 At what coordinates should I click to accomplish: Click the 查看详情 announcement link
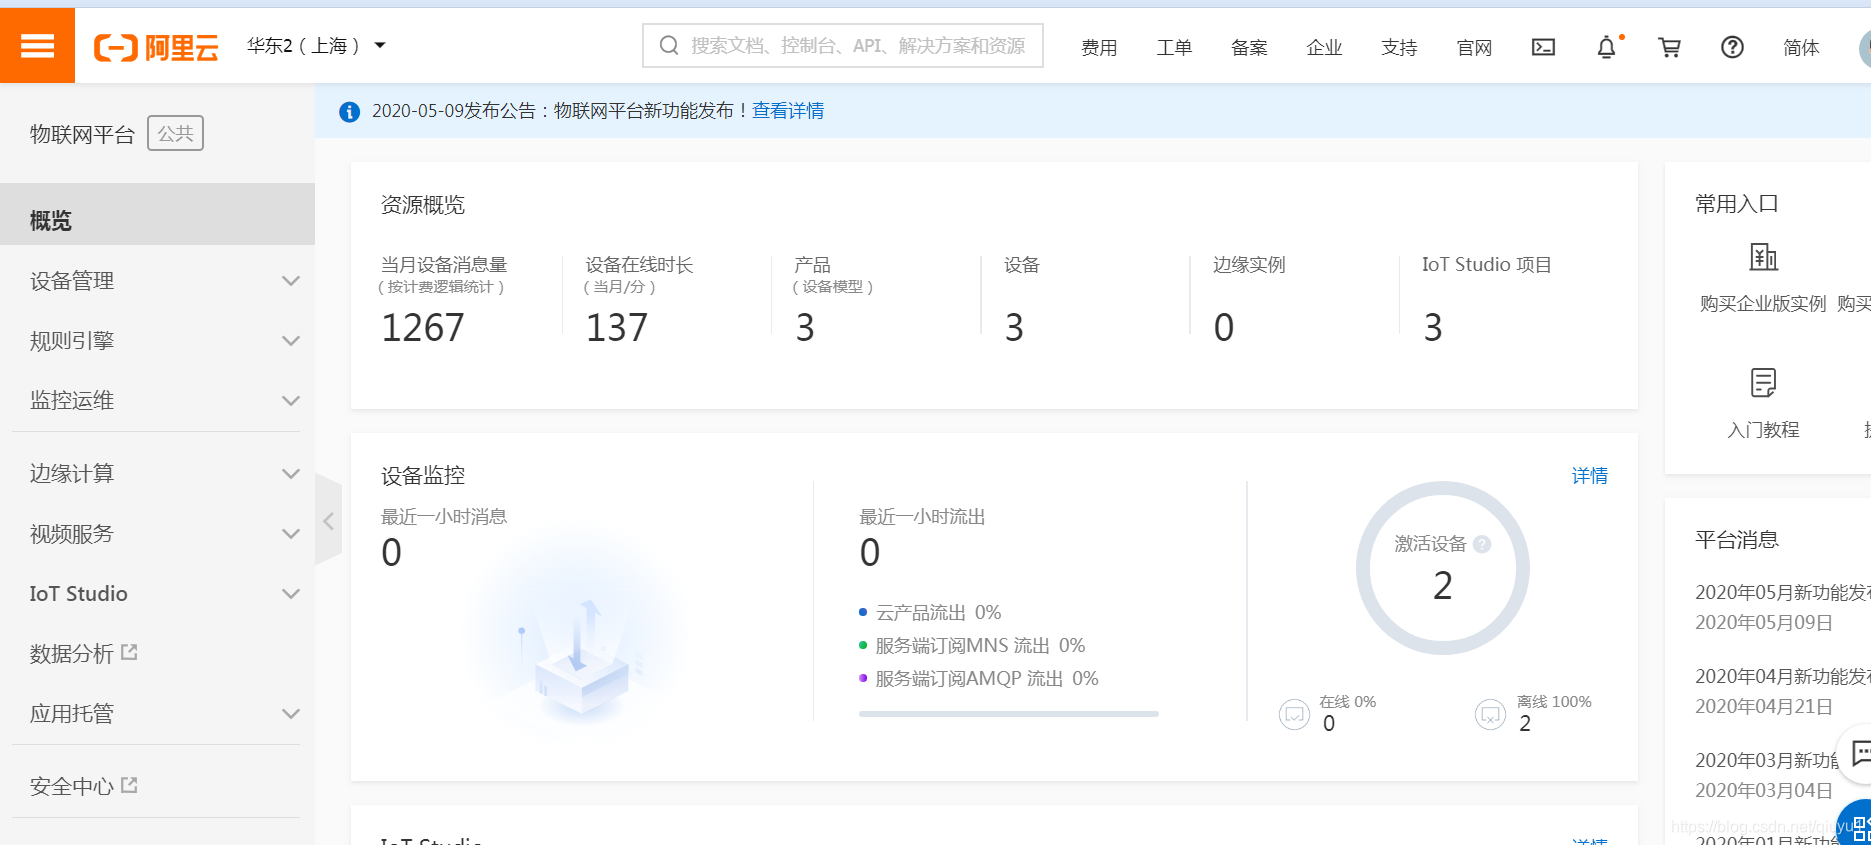click(788, 111)
